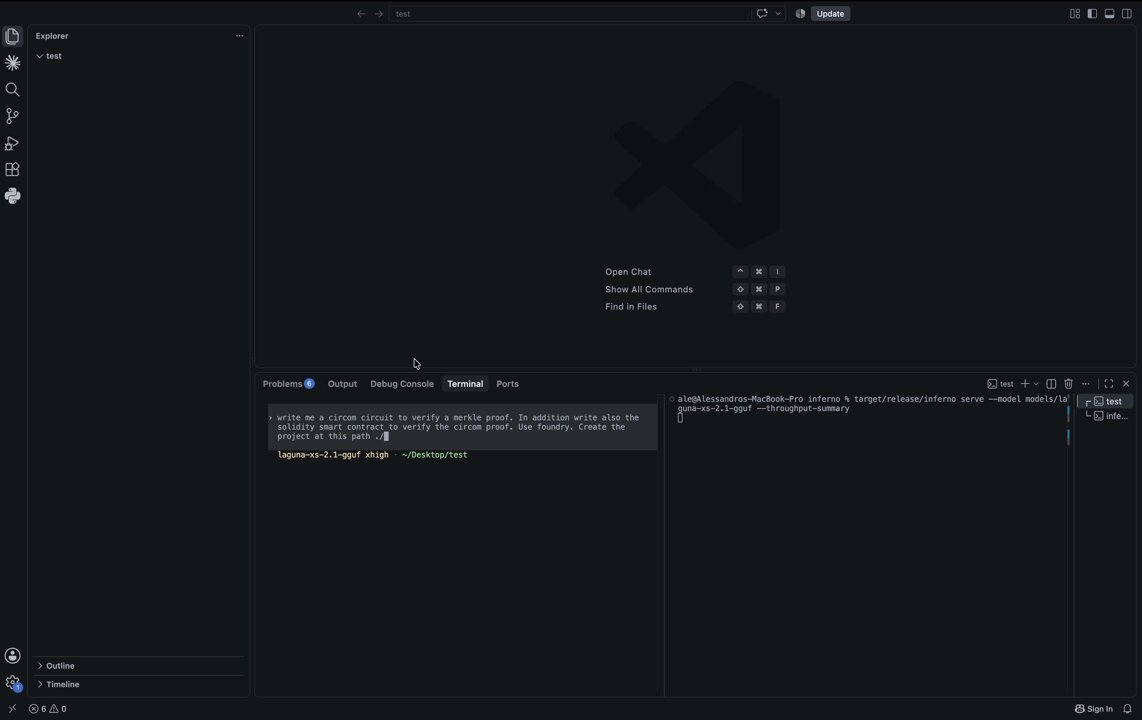Kill the terminal with the trash icon

pos(1068,384)
